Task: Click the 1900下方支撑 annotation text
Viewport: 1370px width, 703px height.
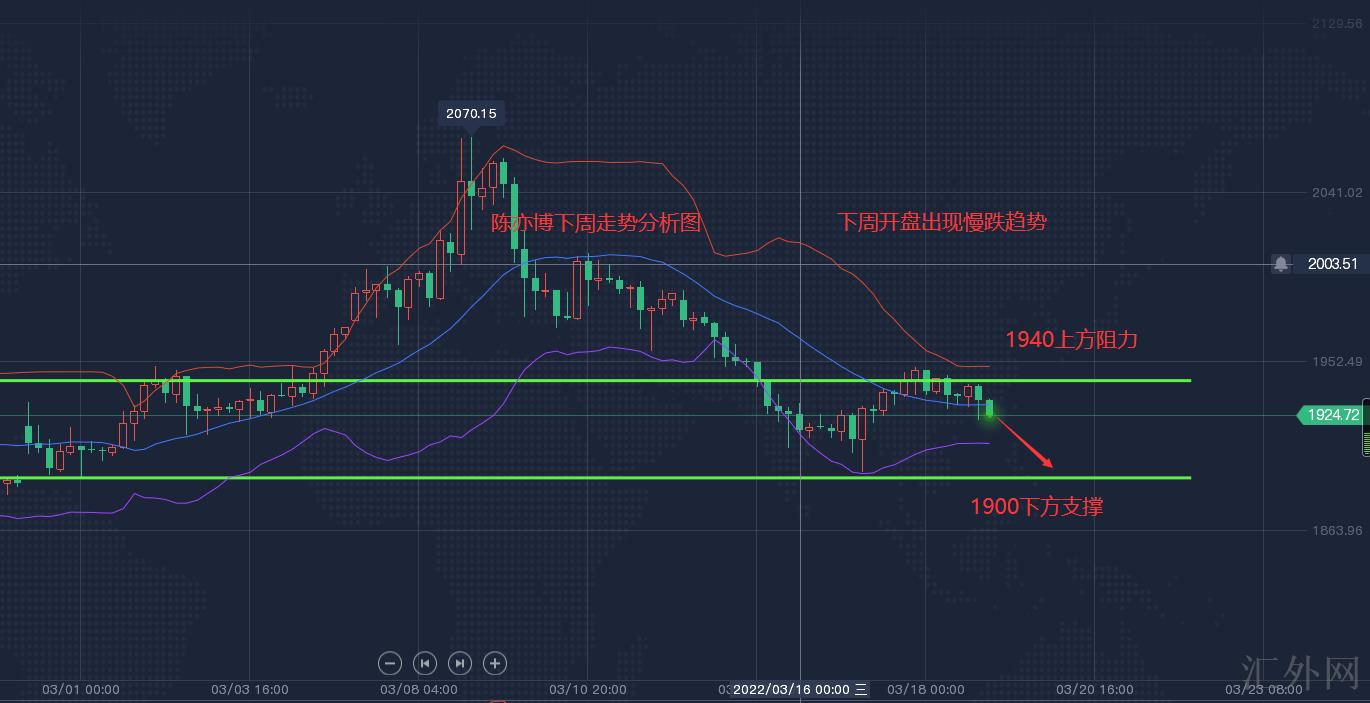Action: click(x=1036, y=507)
